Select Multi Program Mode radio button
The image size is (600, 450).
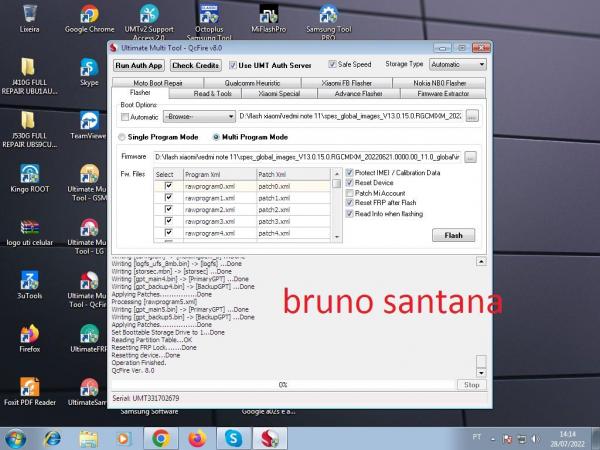216,137
